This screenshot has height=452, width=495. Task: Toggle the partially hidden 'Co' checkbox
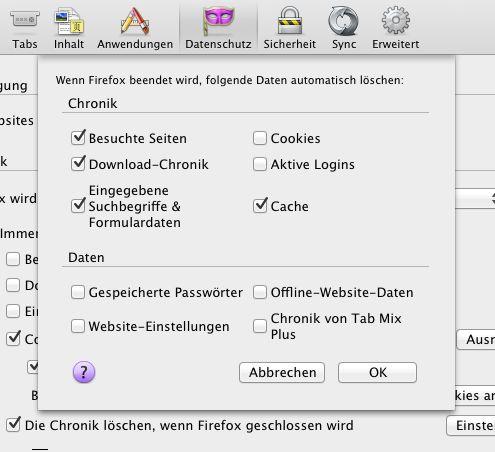pos(13,339)
